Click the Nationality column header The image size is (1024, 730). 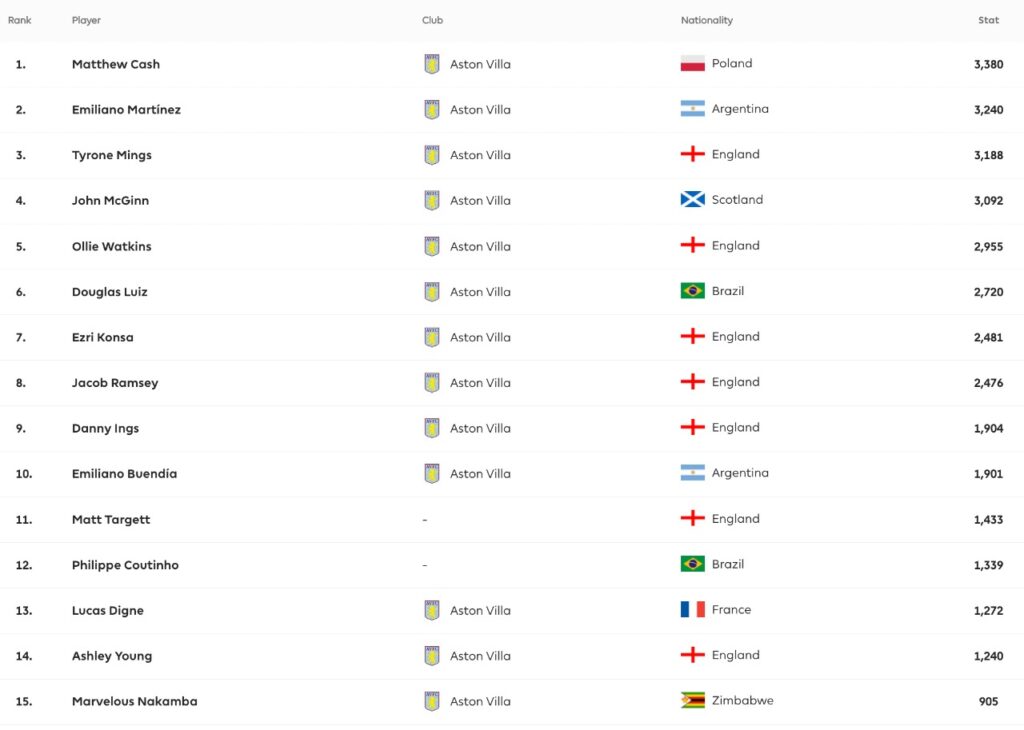click(x=706, y=20)
